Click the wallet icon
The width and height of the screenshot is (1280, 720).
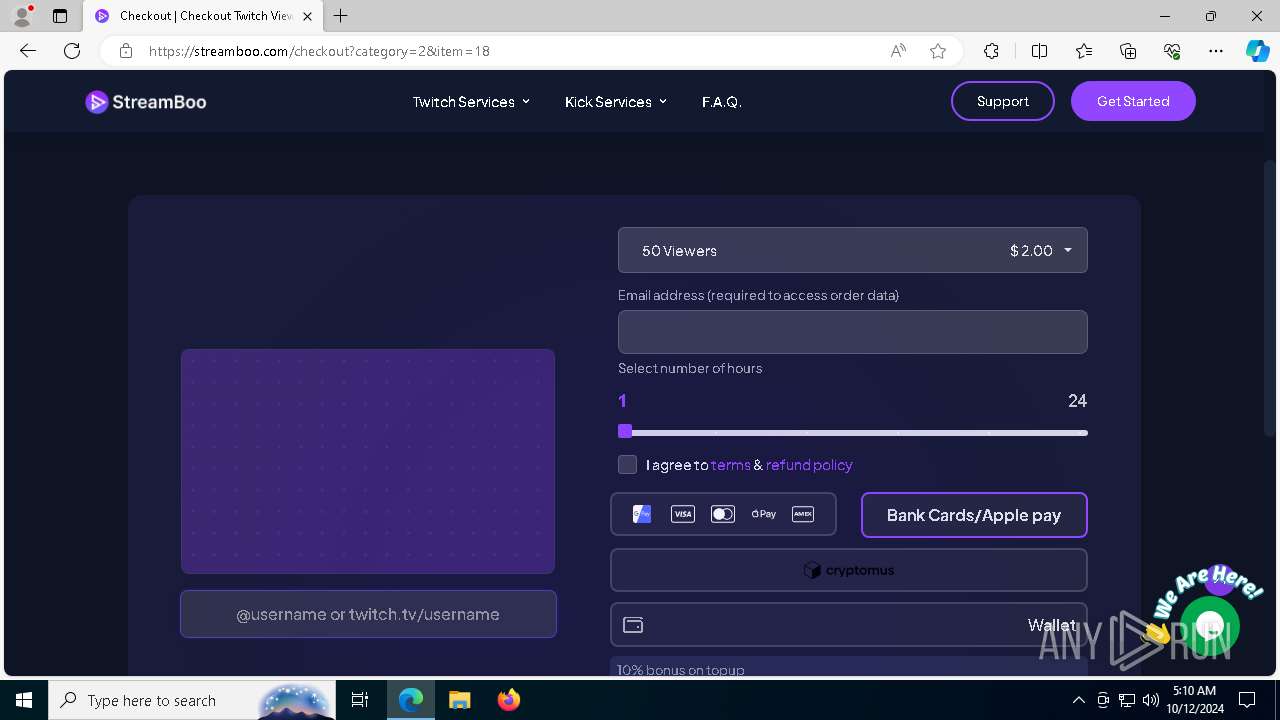click(x=633, y=625)
